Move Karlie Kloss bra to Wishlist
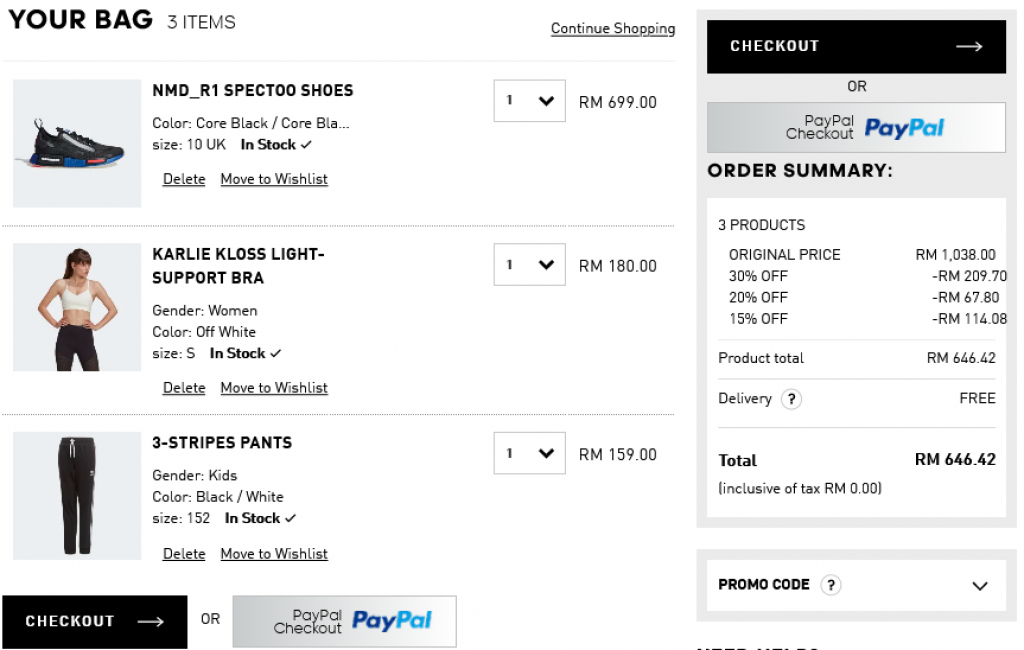 pos(274,388)
